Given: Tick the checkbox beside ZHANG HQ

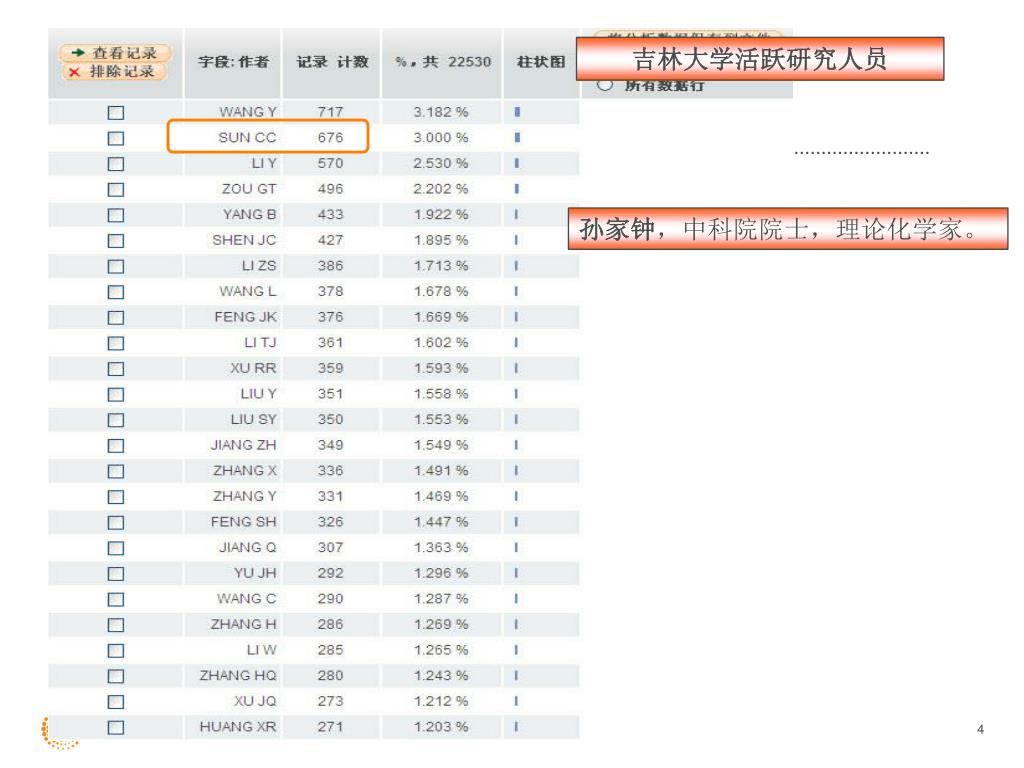Looking at the screenshot, I should point(116,676).
